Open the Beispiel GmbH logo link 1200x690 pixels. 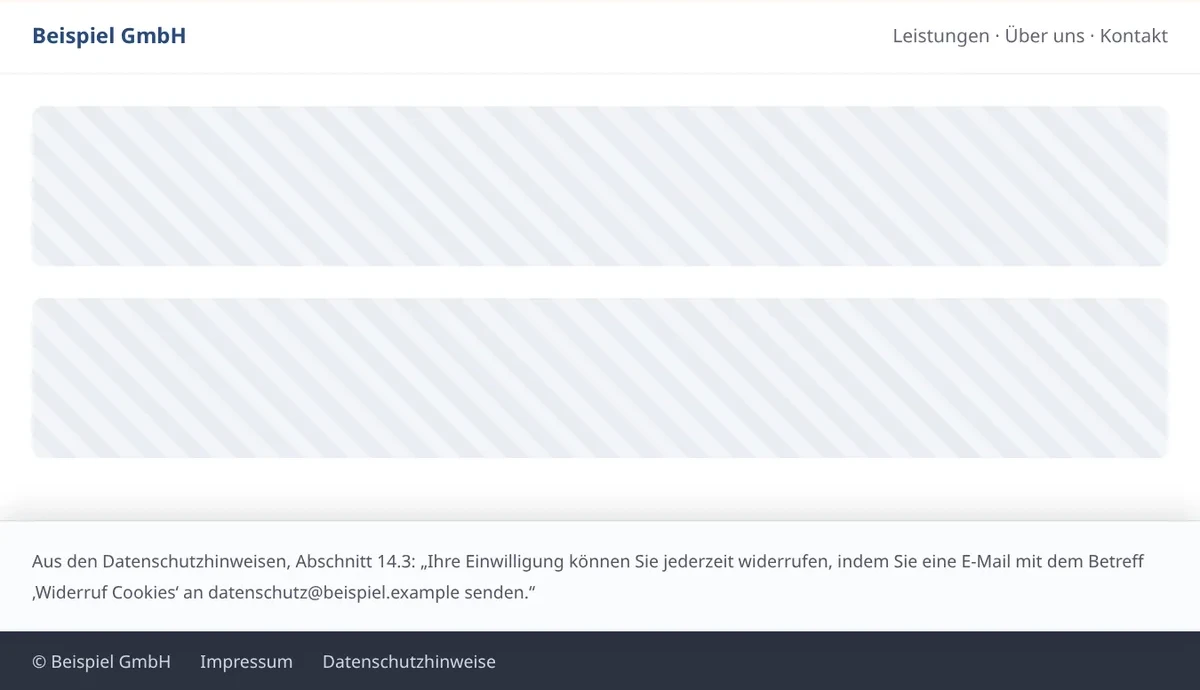click(x=109, y=36)
